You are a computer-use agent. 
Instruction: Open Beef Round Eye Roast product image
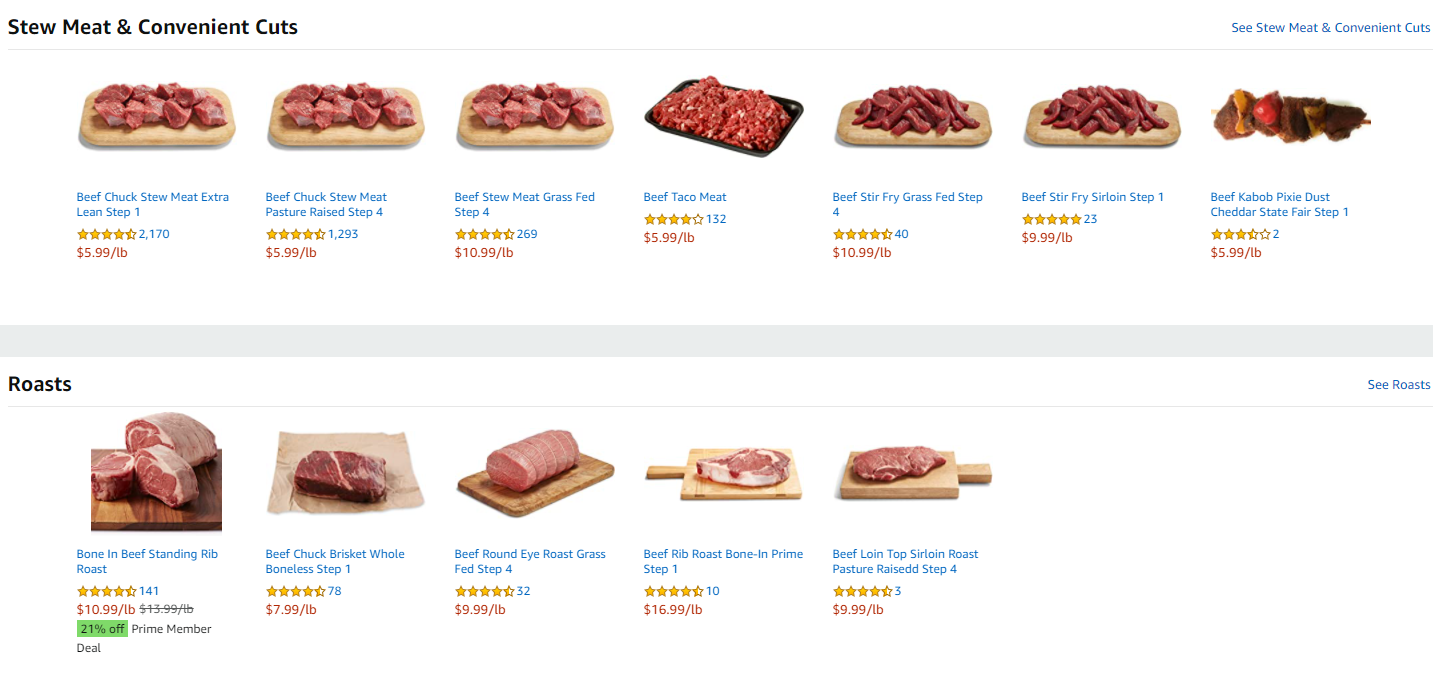click(534, 473)
